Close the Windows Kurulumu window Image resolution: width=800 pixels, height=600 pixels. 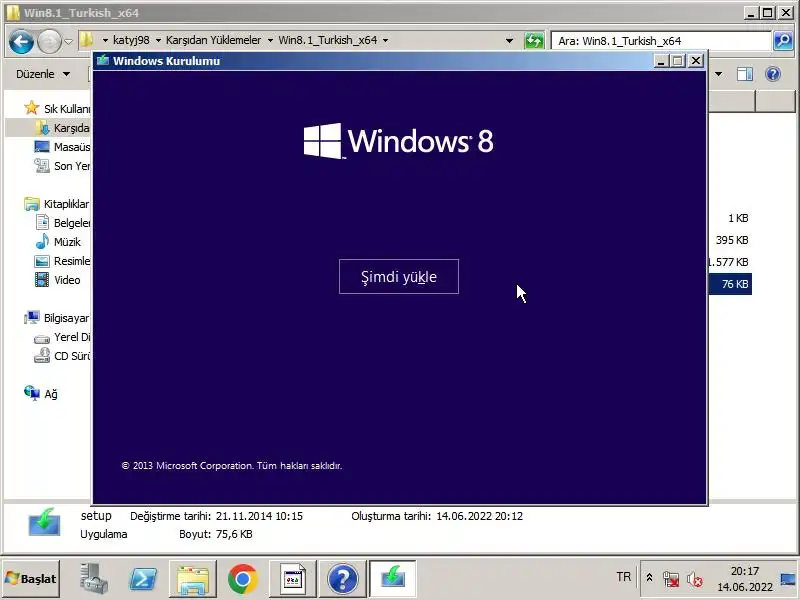696,61
